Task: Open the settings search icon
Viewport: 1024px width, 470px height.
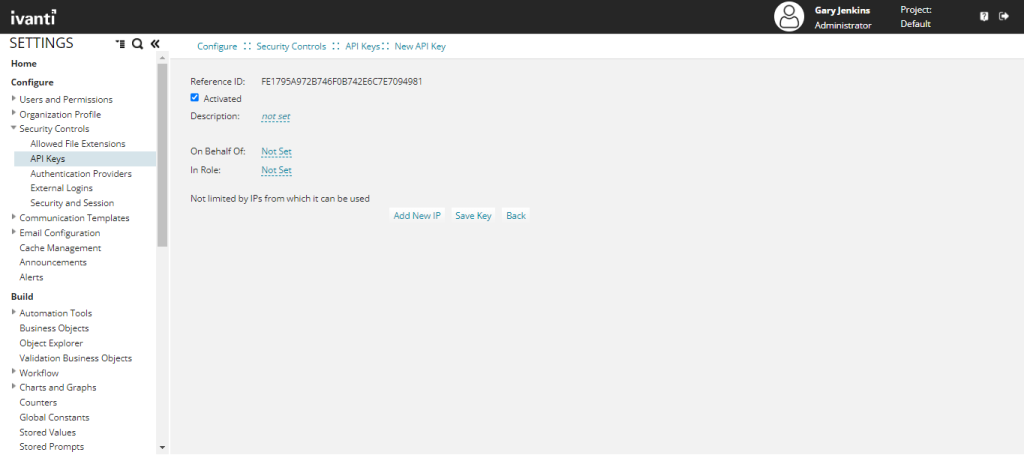Action: (137, 44)
